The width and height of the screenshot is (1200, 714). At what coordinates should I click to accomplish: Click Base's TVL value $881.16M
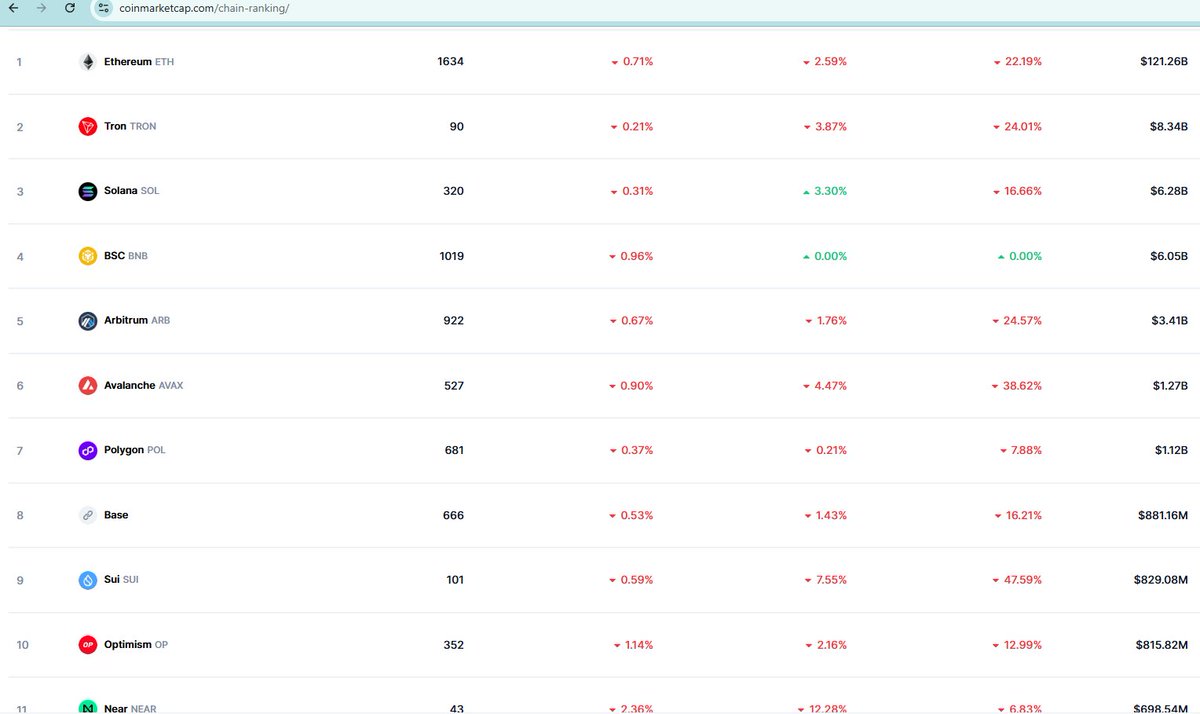tap(1163, 515)
